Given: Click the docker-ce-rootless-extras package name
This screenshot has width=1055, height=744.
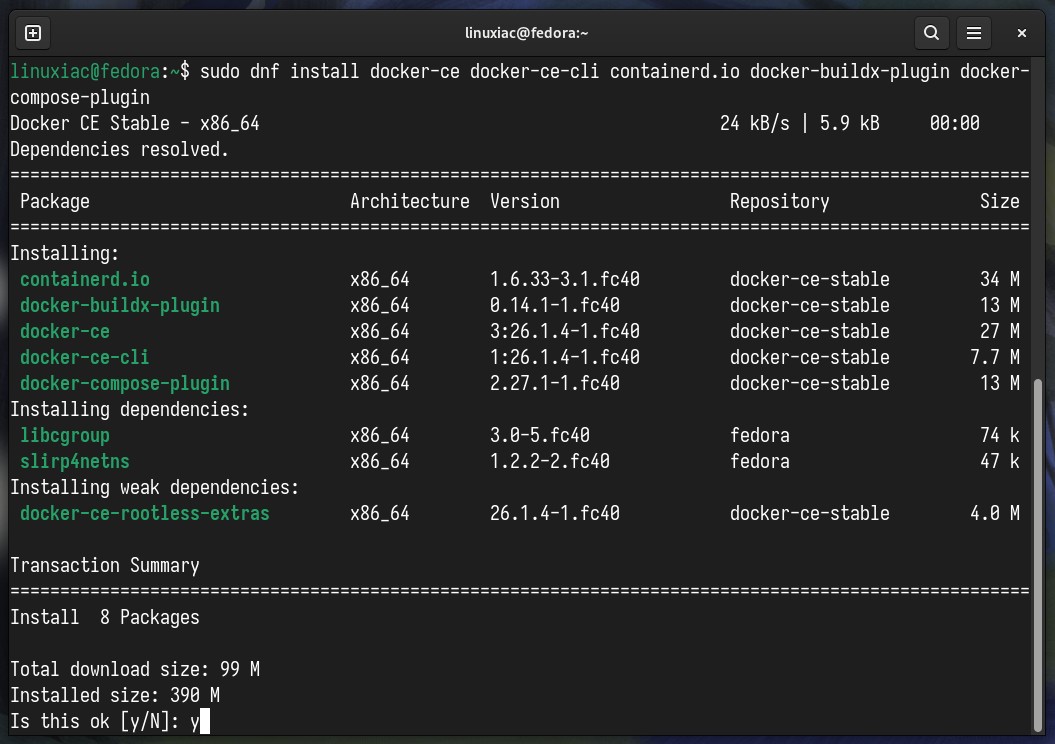Looking at the screenshot, I should click(x=145, y=513).
